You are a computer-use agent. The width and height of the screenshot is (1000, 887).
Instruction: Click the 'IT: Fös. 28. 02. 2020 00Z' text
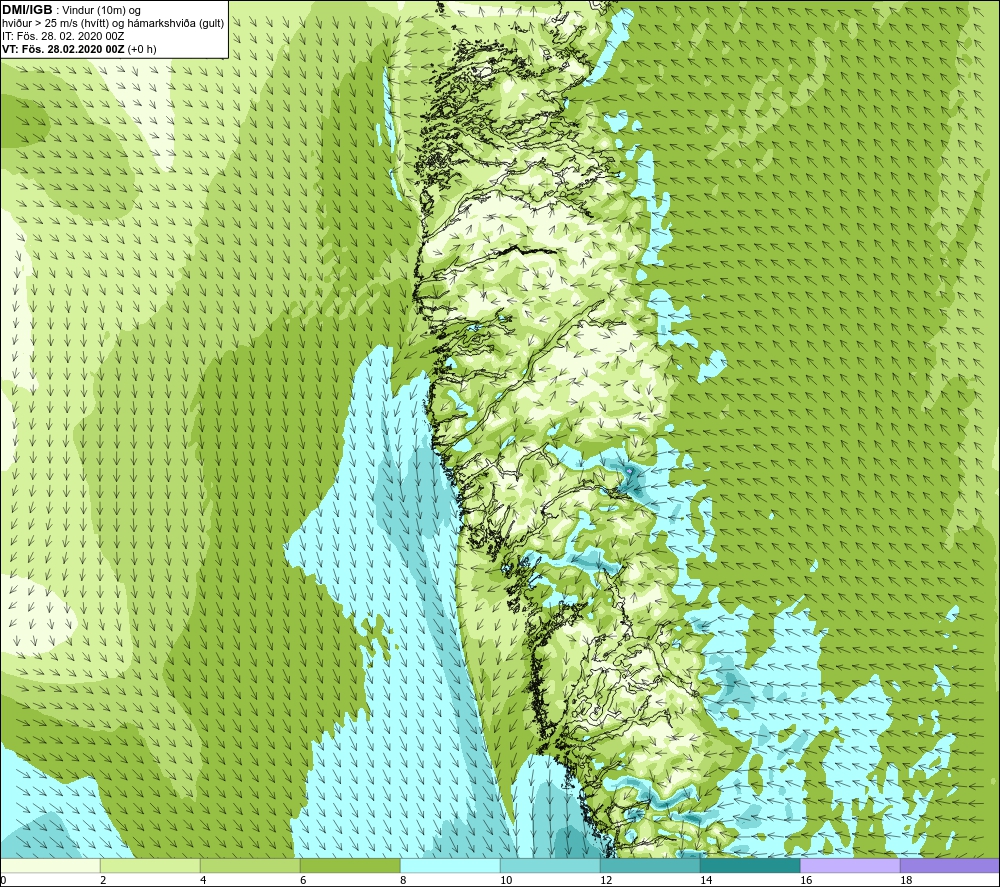pos(61,36)
